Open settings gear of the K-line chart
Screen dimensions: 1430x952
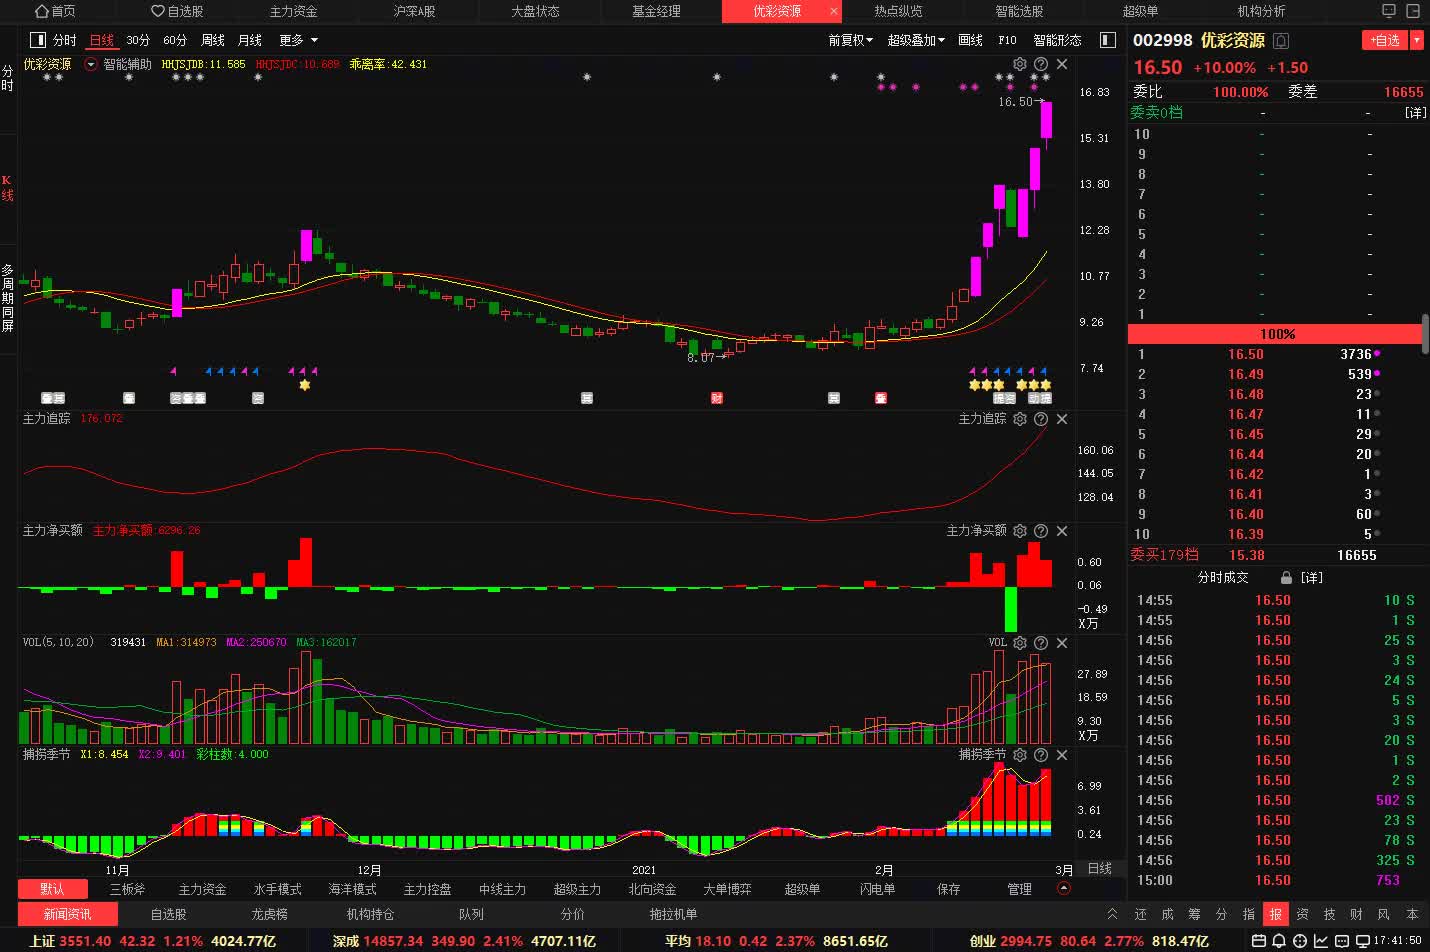click(x=1019, y=64)
